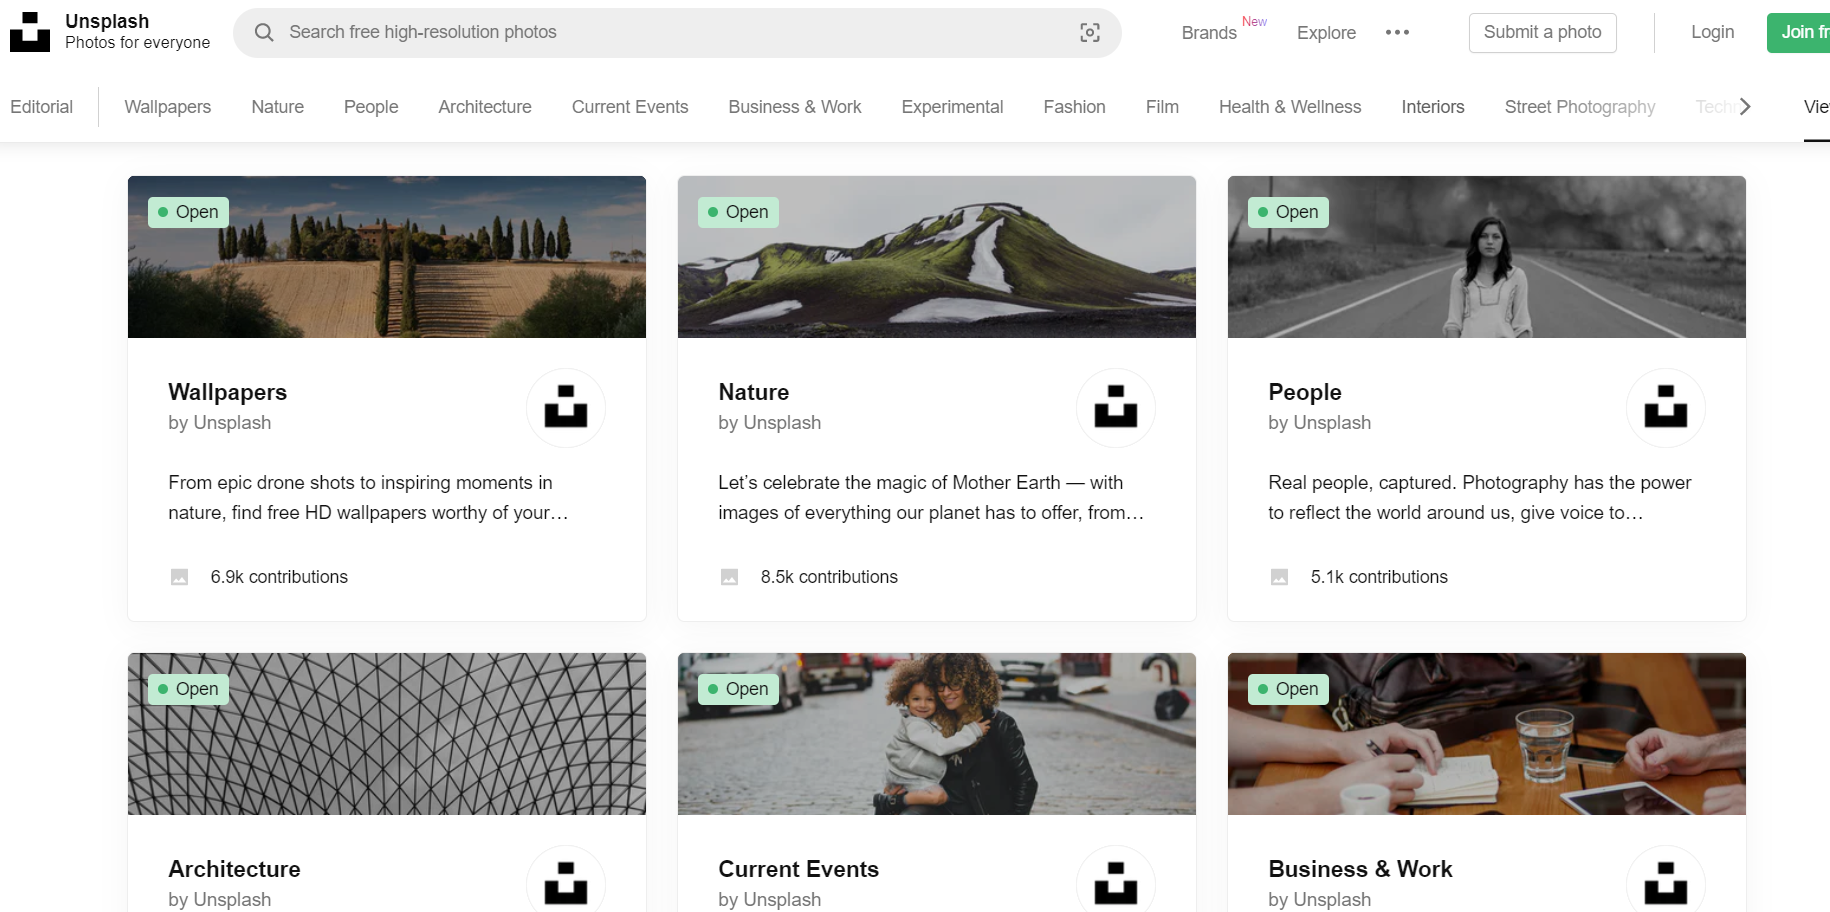
Task: Click the Explore menu in the header
Action: click(1326, 33)
